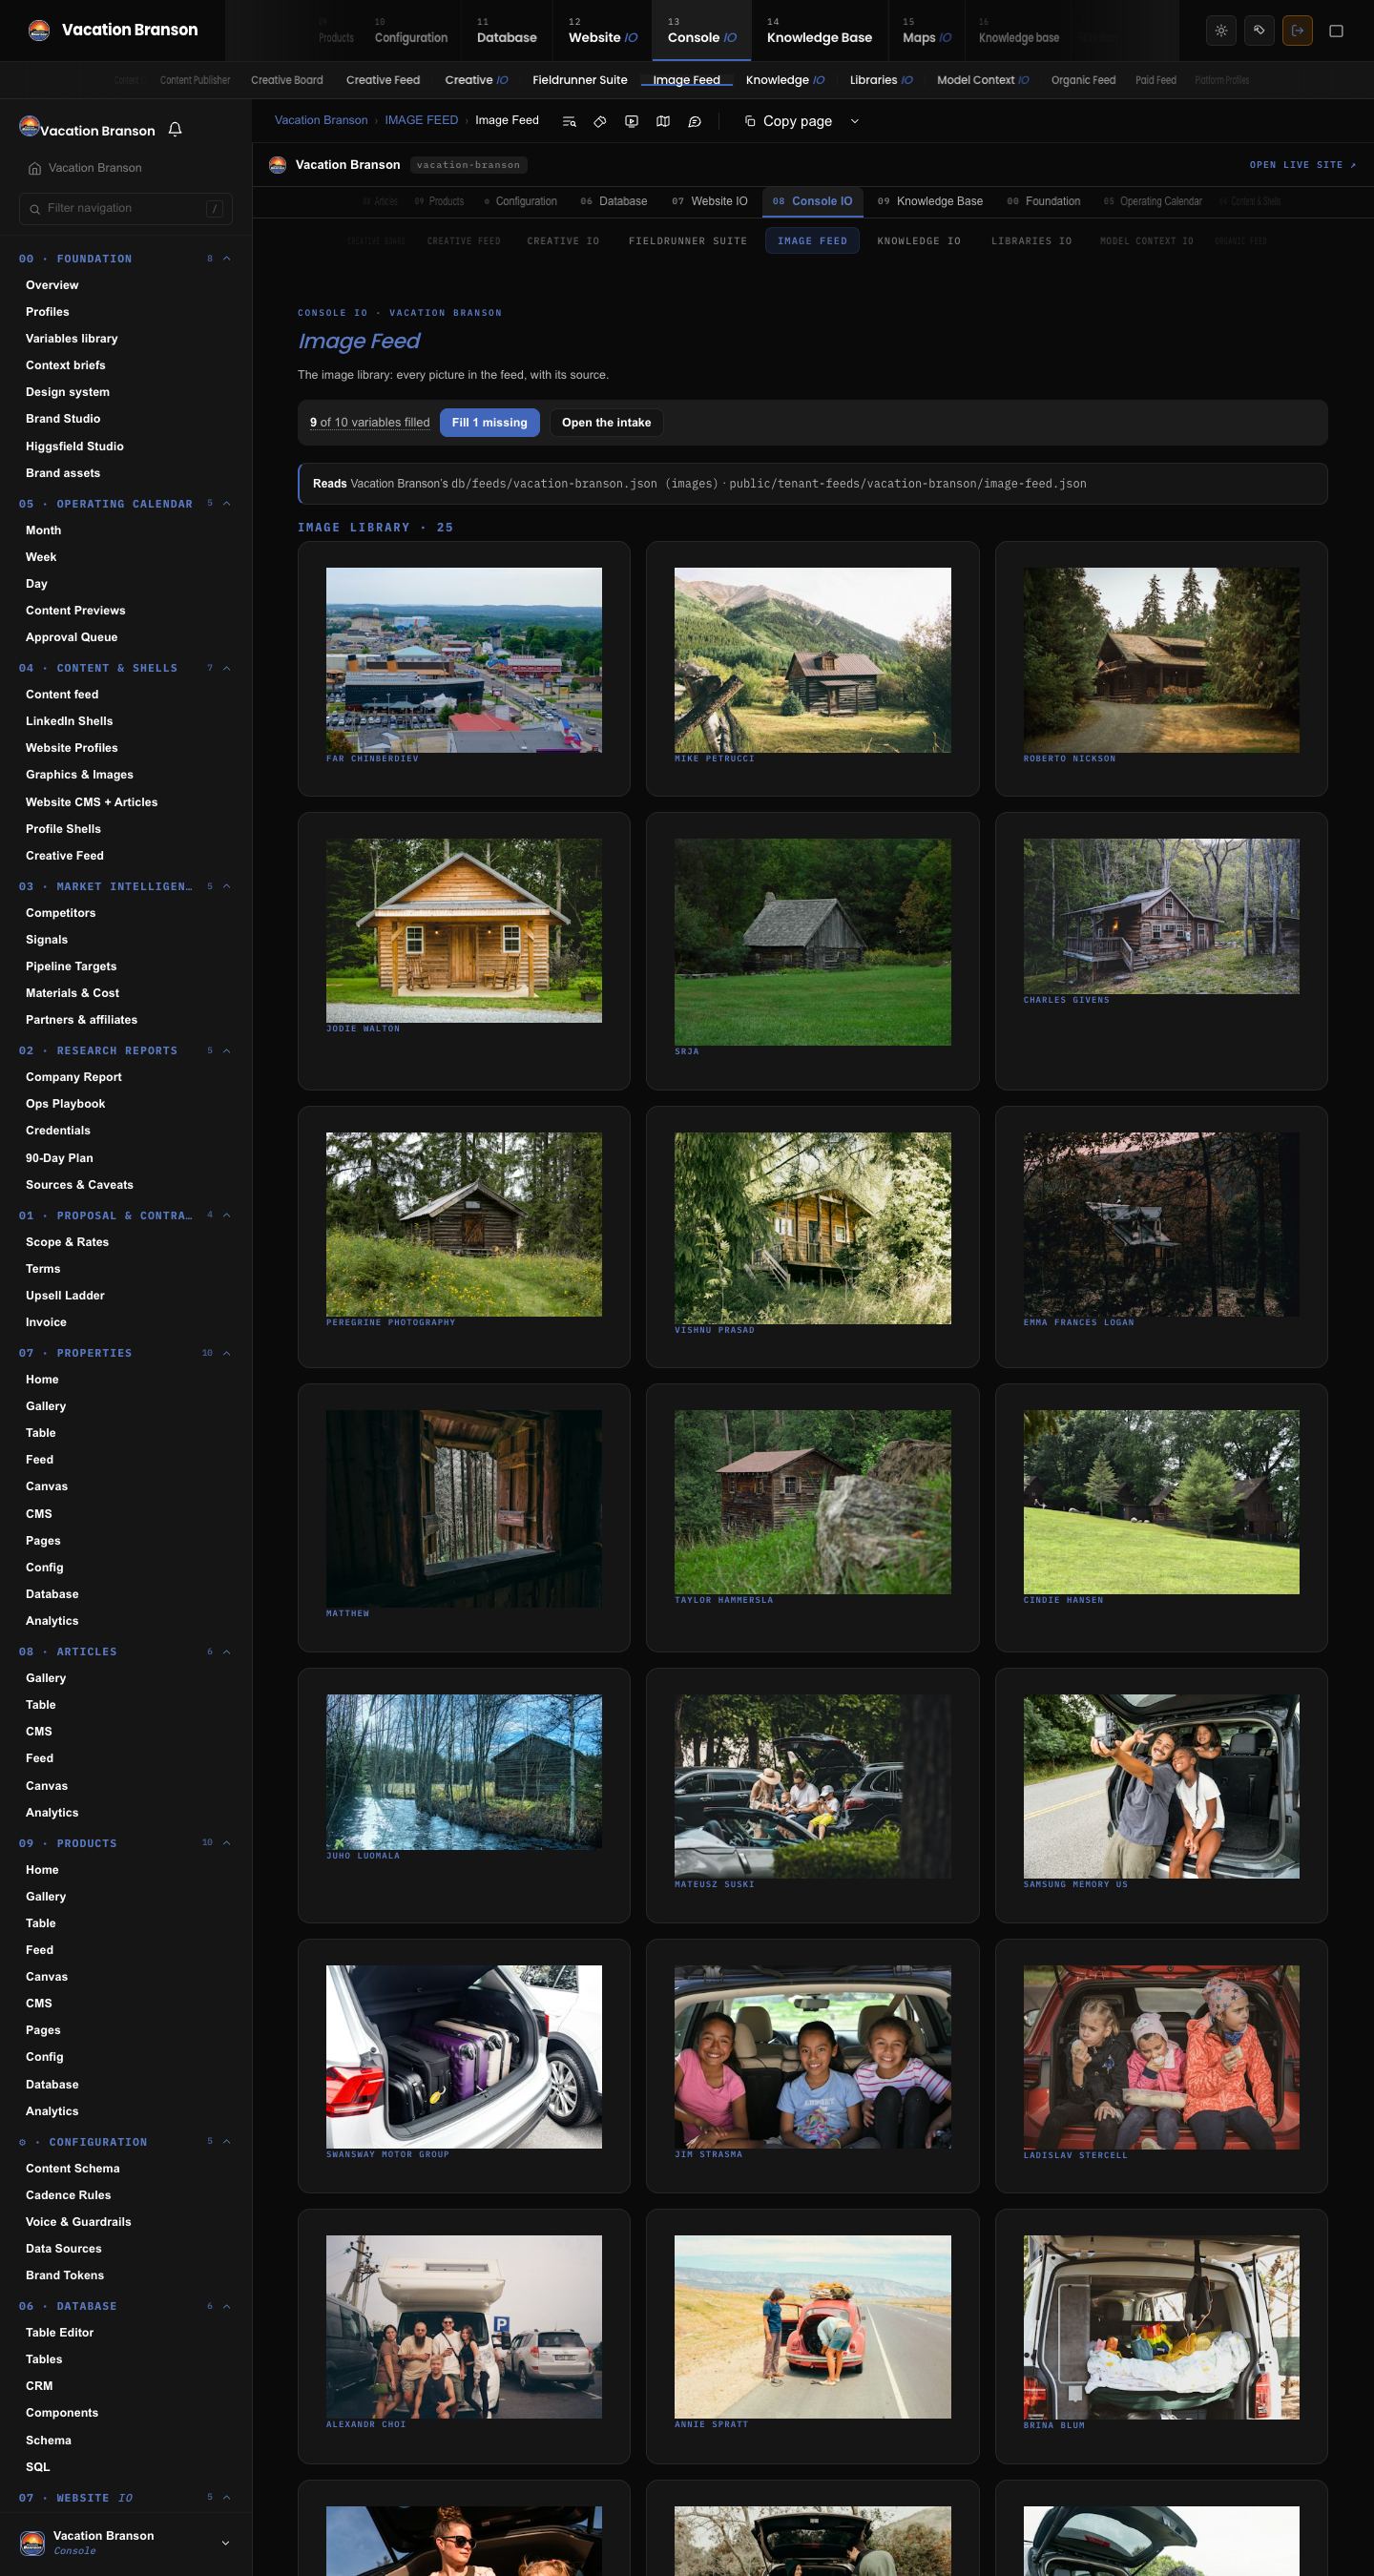
Task: Select Fieldrunner Suite in the sub-navigation
Action: (x=580, y=80)
